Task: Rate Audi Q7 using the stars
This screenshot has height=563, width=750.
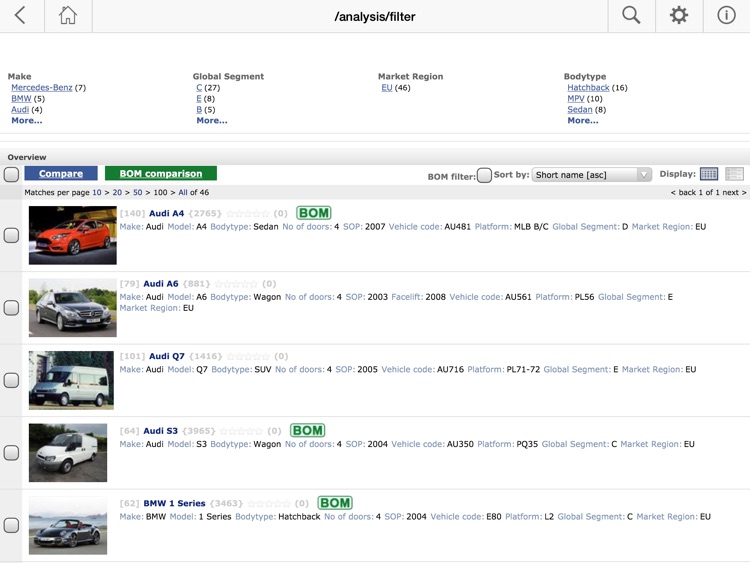Action: point(248,356)
